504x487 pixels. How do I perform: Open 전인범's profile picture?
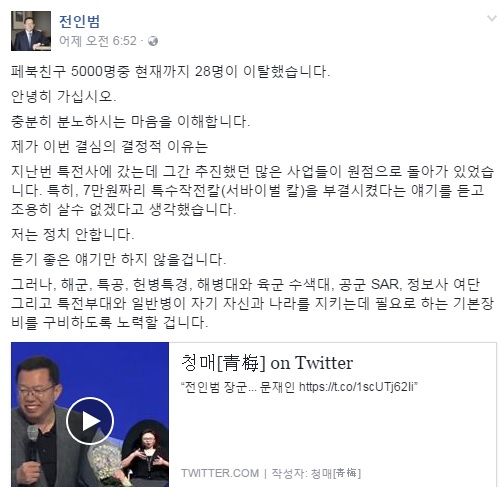(x=31, y=31)
